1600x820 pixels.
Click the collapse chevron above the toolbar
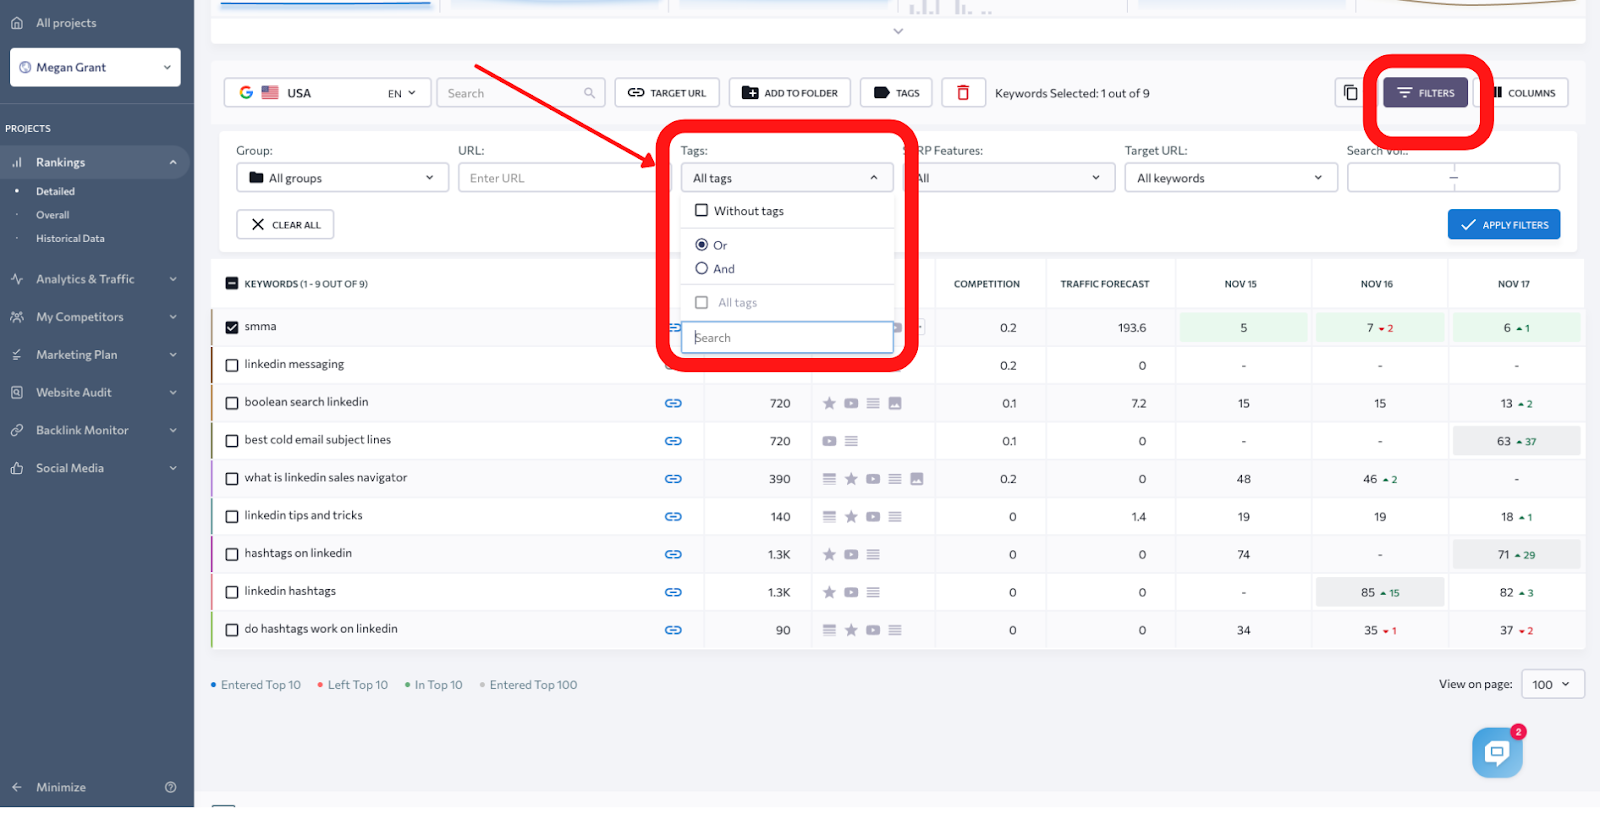click(x=898, y=31)
